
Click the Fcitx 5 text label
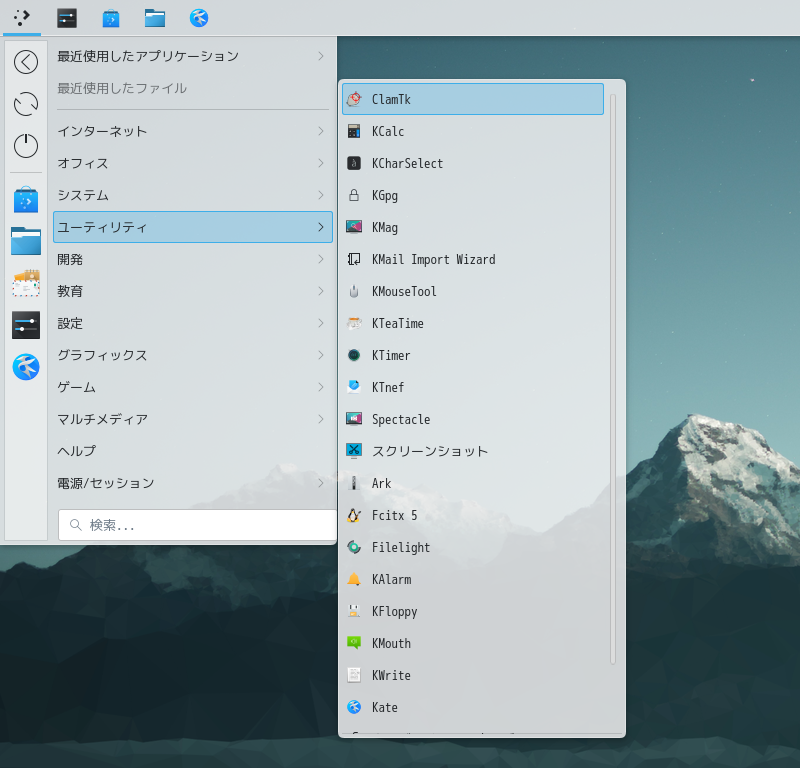click(x=394, y=515)
